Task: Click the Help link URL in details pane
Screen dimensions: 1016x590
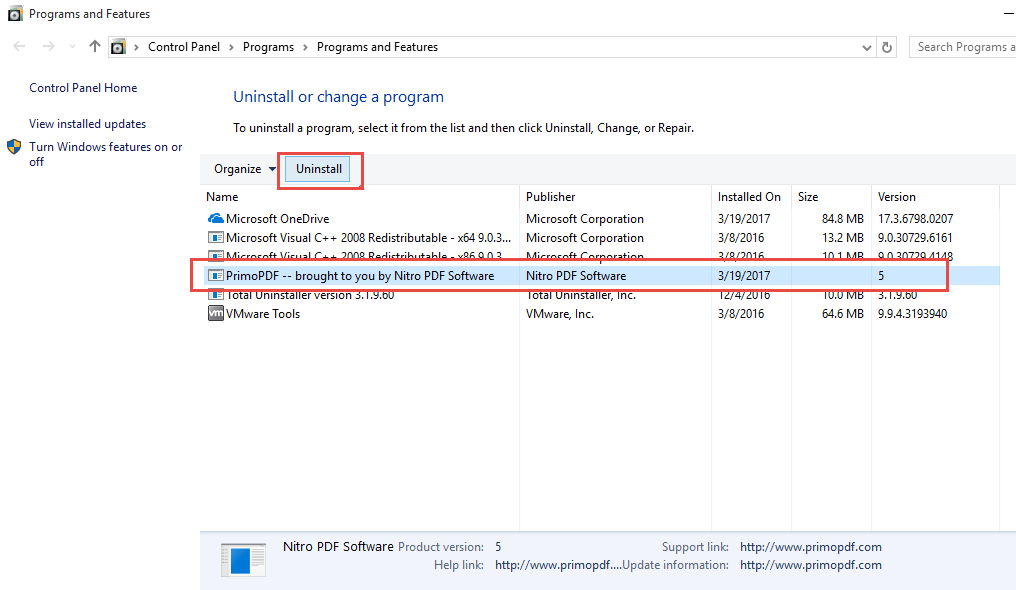Action: (558, 565)
